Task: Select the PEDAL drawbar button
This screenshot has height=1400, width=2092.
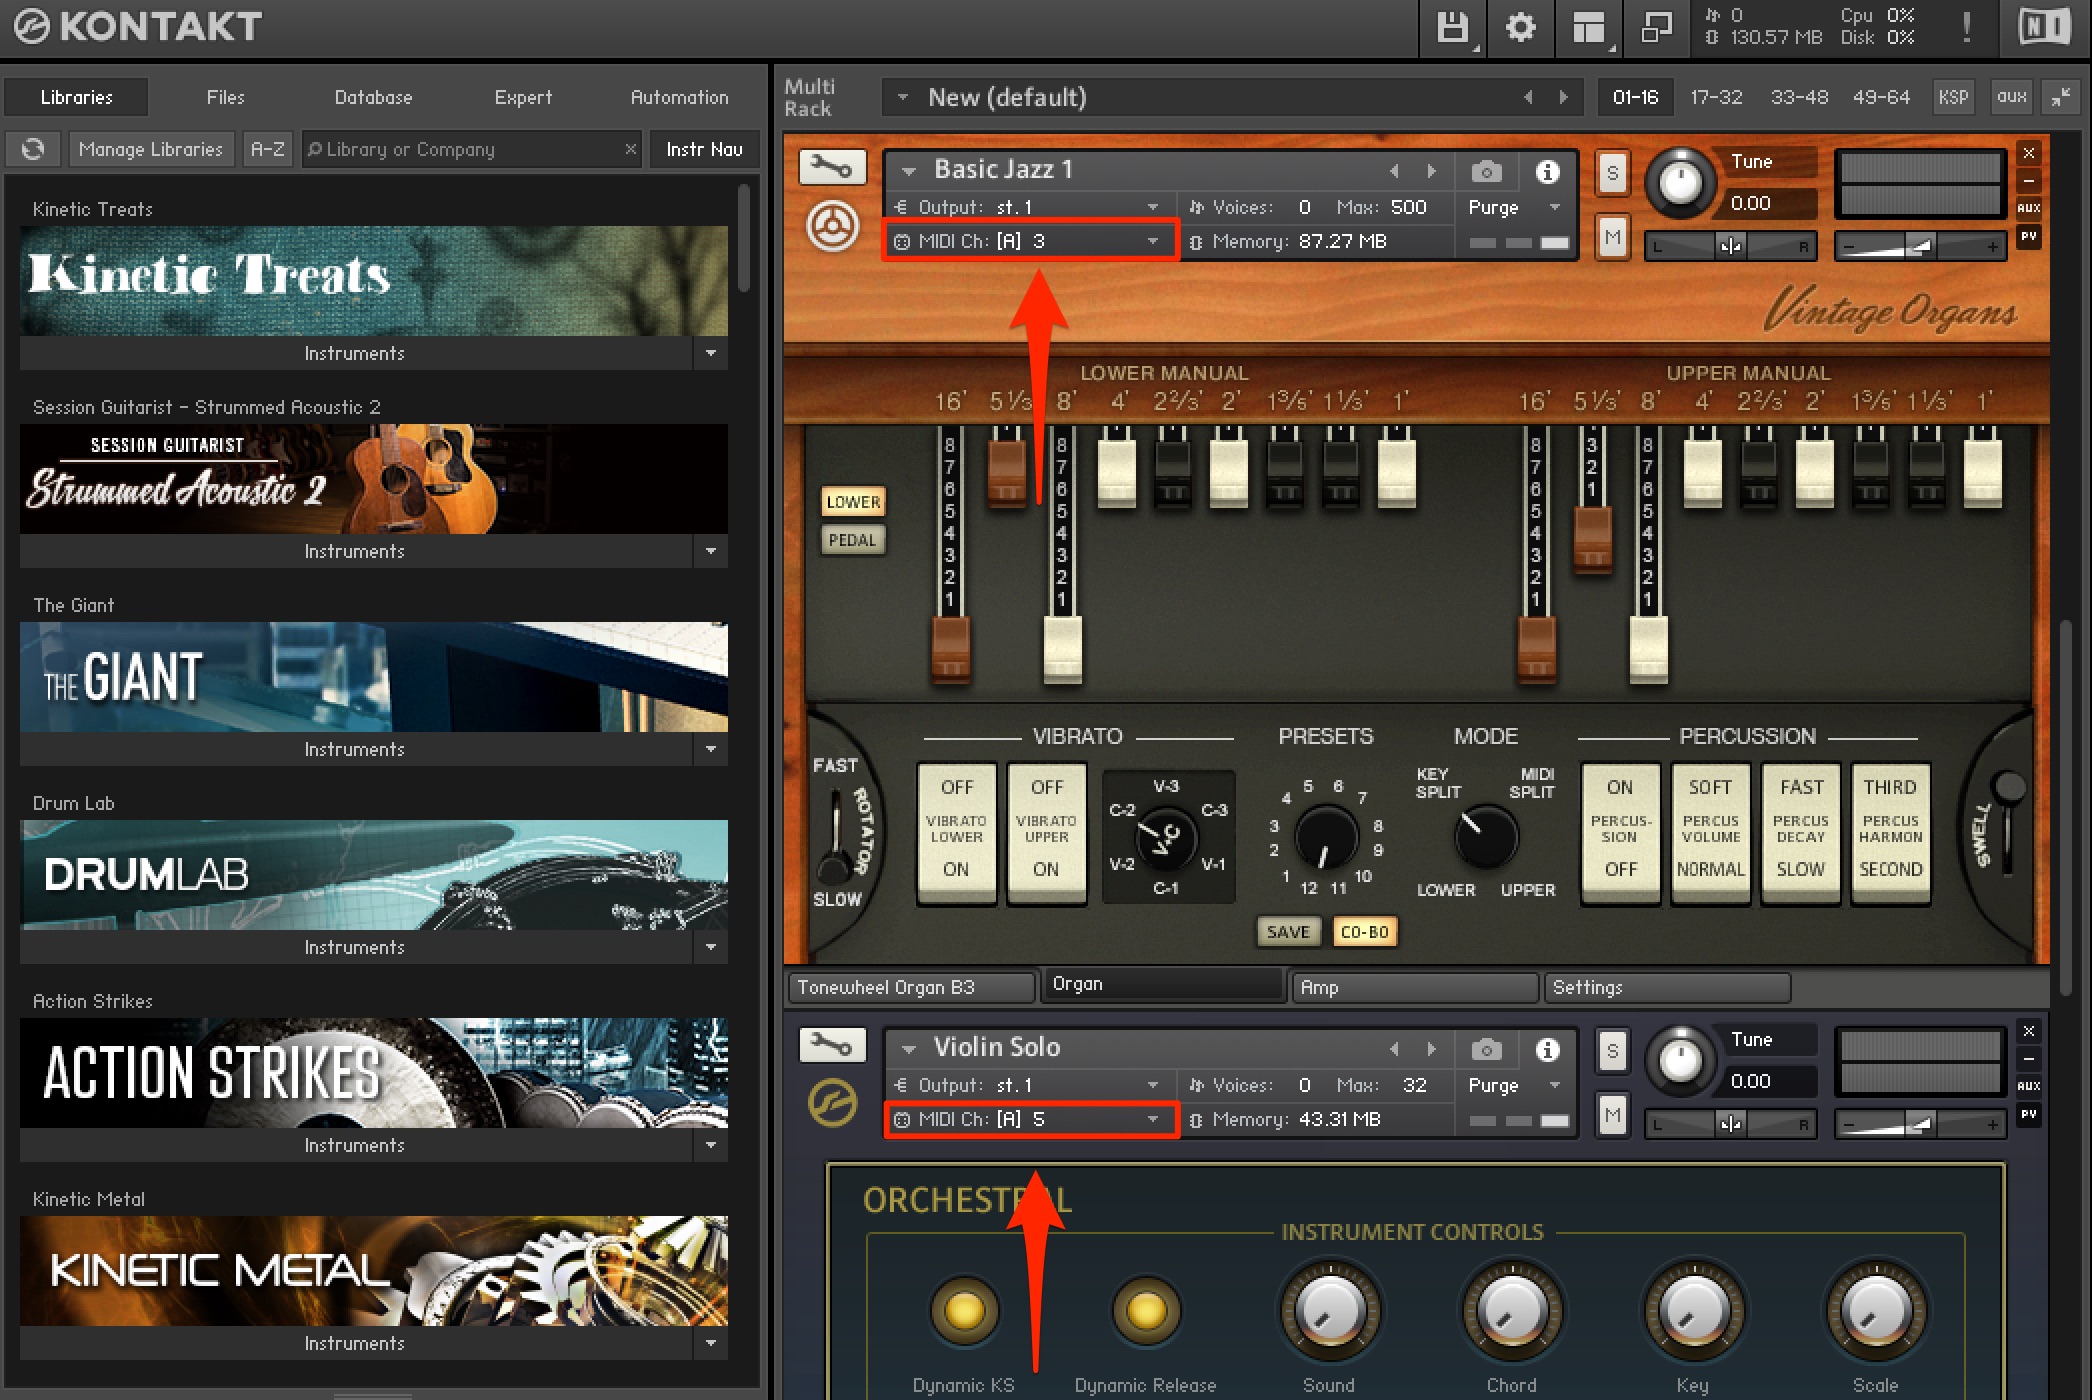Action: (852, 540)
